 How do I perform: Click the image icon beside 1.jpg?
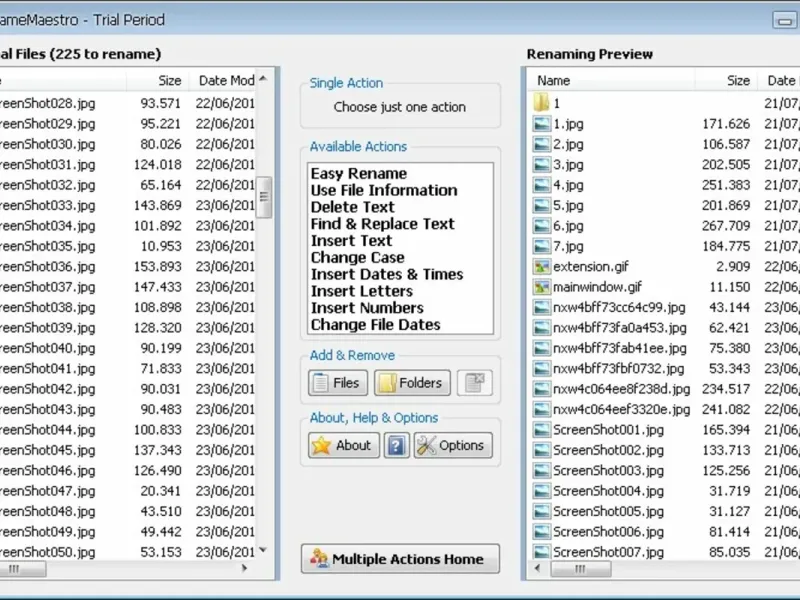coord(541,123)
